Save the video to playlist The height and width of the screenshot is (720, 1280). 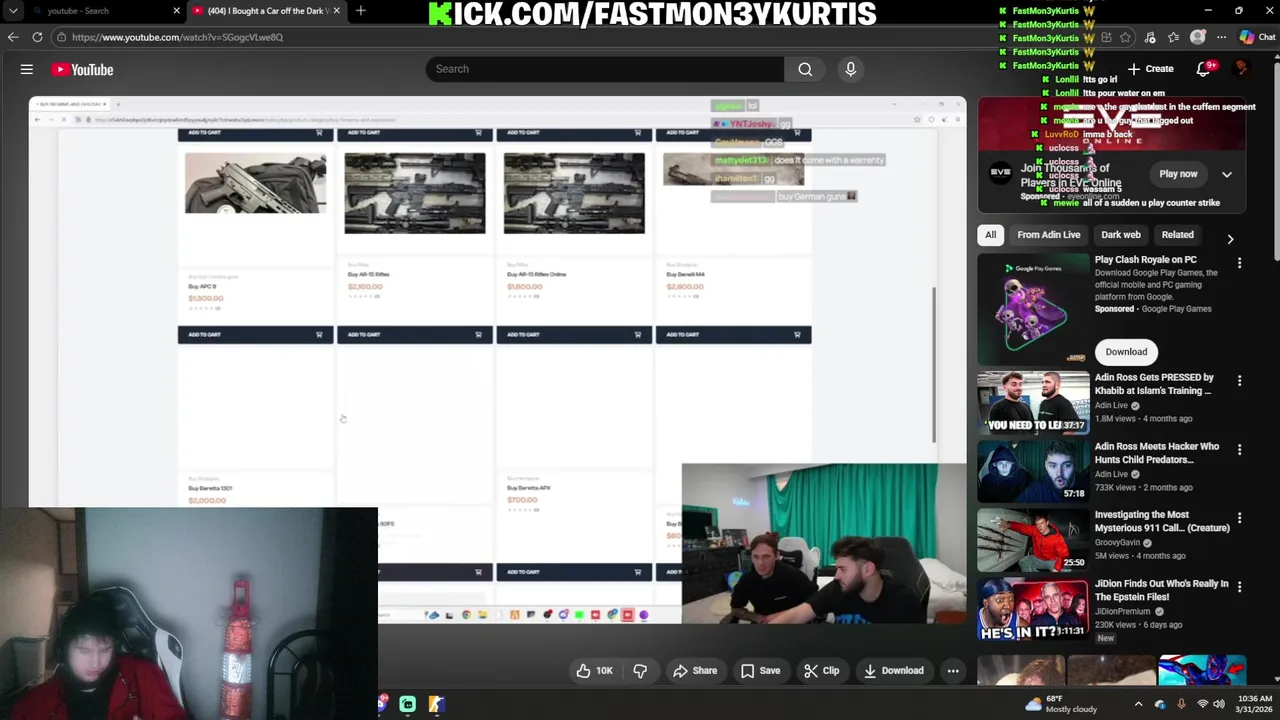point(760,671)
